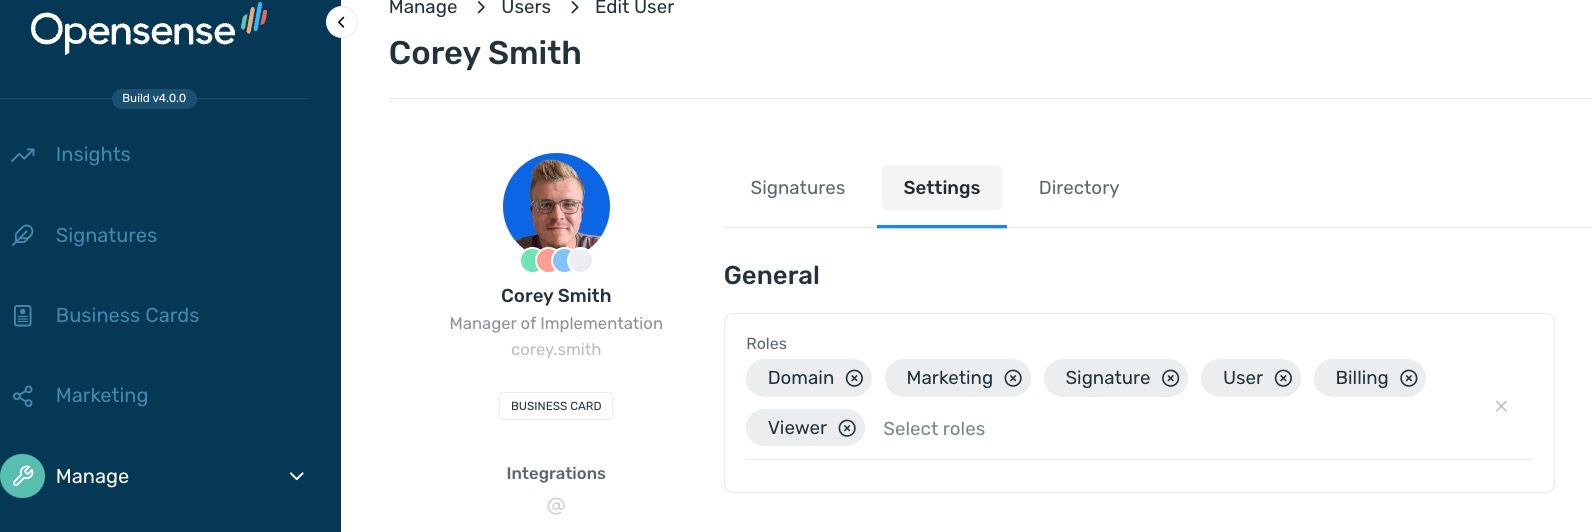Remove the Billing role
Screen dimensions: 1592x532
[1409, 378]
